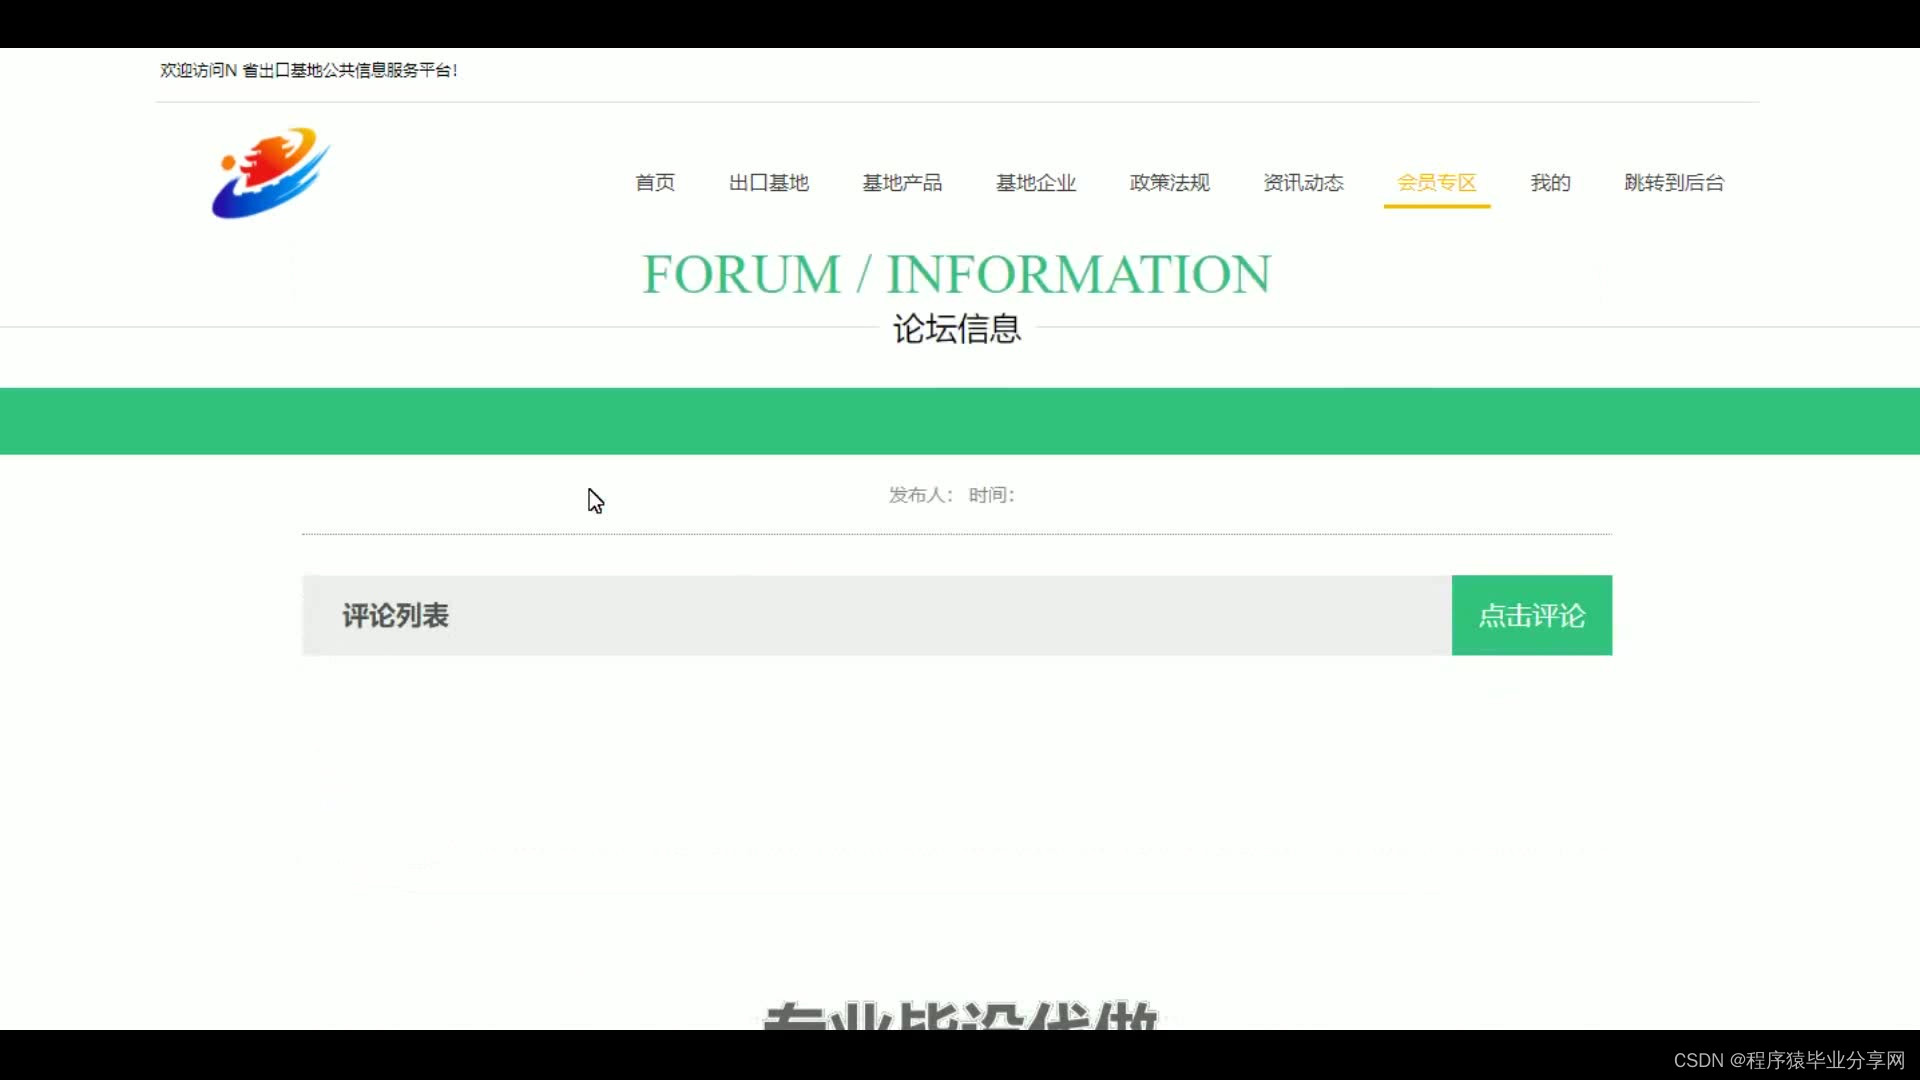Screen dimensions: 1920x1080
Task: Click the welcome message at top
Action: coord(308,70)
